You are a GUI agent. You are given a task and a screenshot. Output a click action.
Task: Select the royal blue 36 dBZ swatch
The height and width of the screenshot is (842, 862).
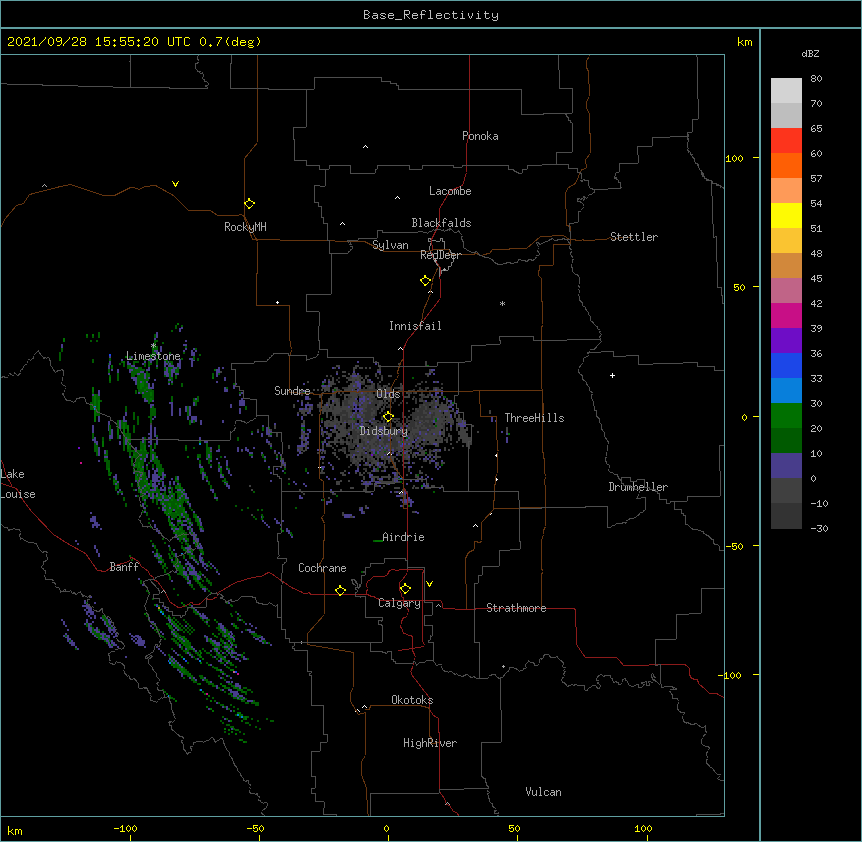pyautogui.click(x=786, y=365)
